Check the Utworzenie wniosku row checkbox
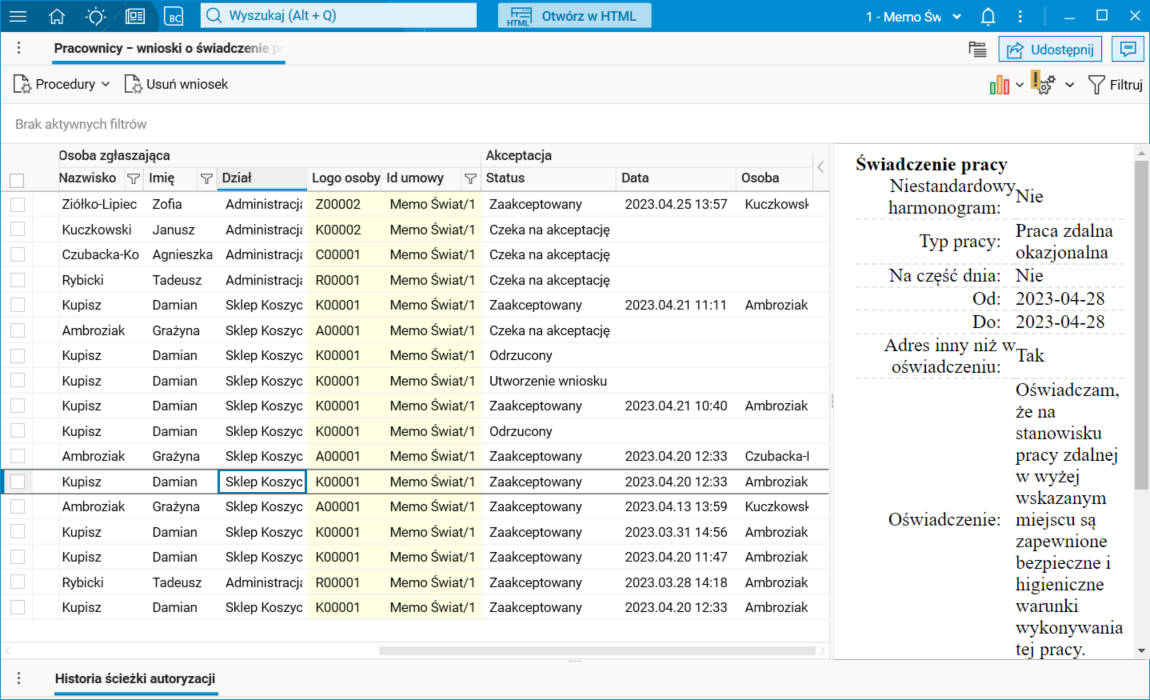 (x=18, y=381)
